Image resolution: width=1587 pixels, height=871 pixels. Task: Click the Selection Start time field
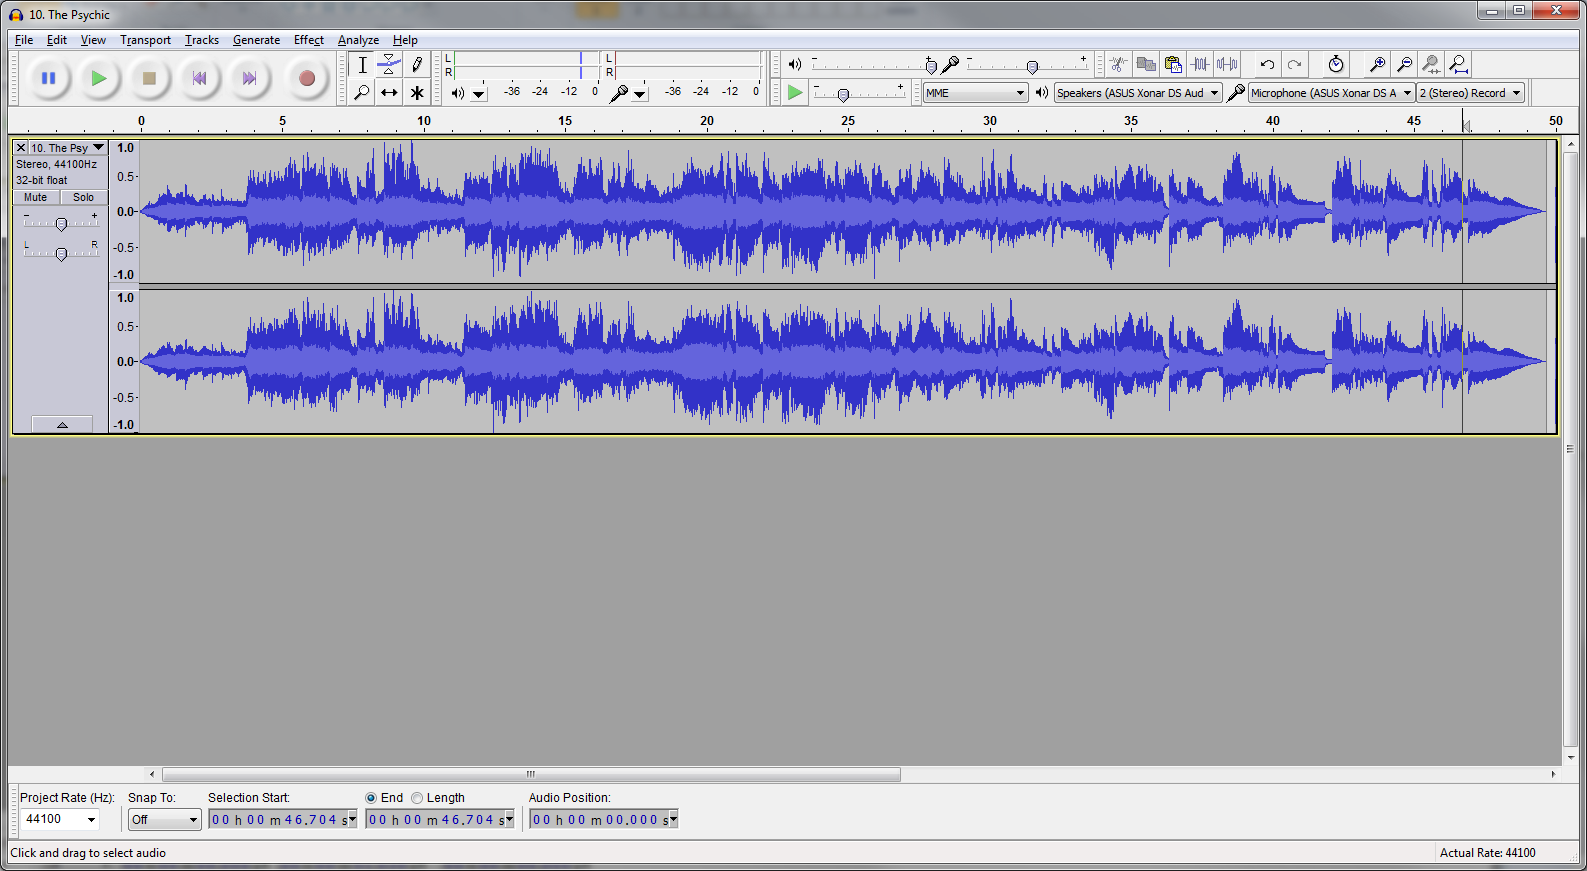282,819
